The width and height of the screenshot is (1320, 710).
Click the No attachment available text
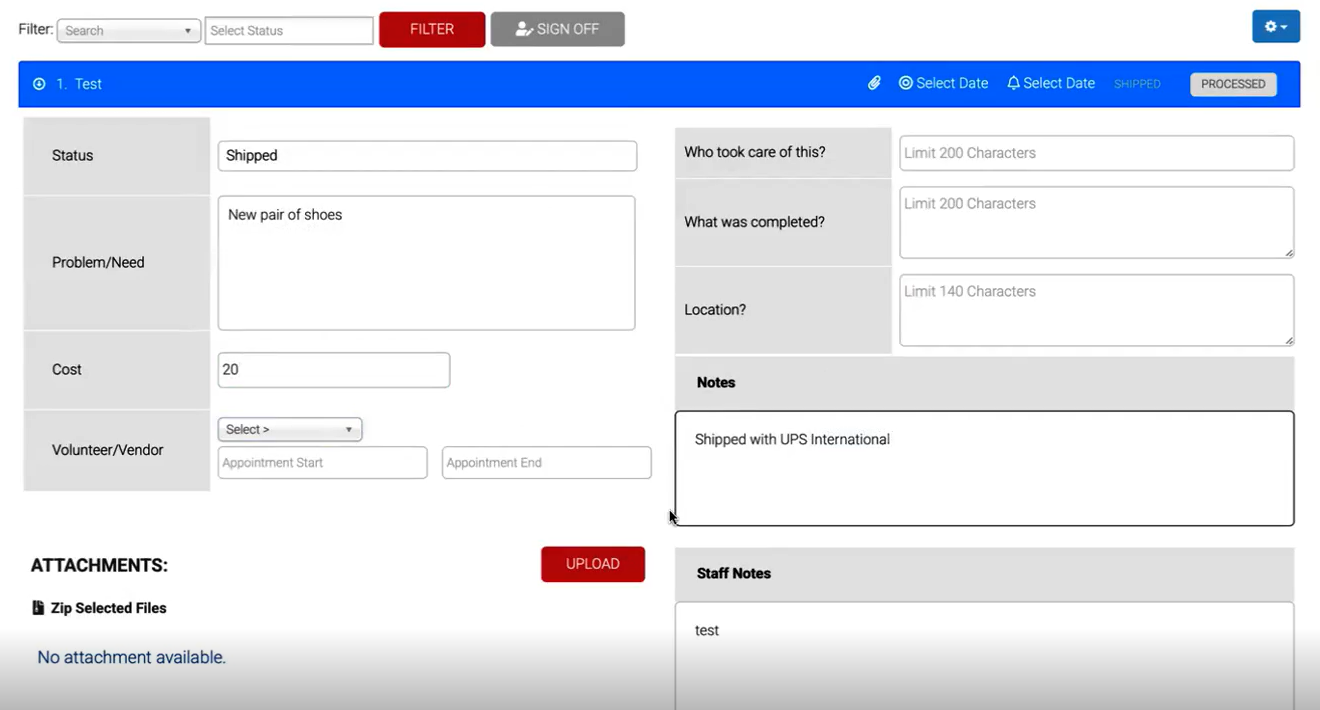131,657
